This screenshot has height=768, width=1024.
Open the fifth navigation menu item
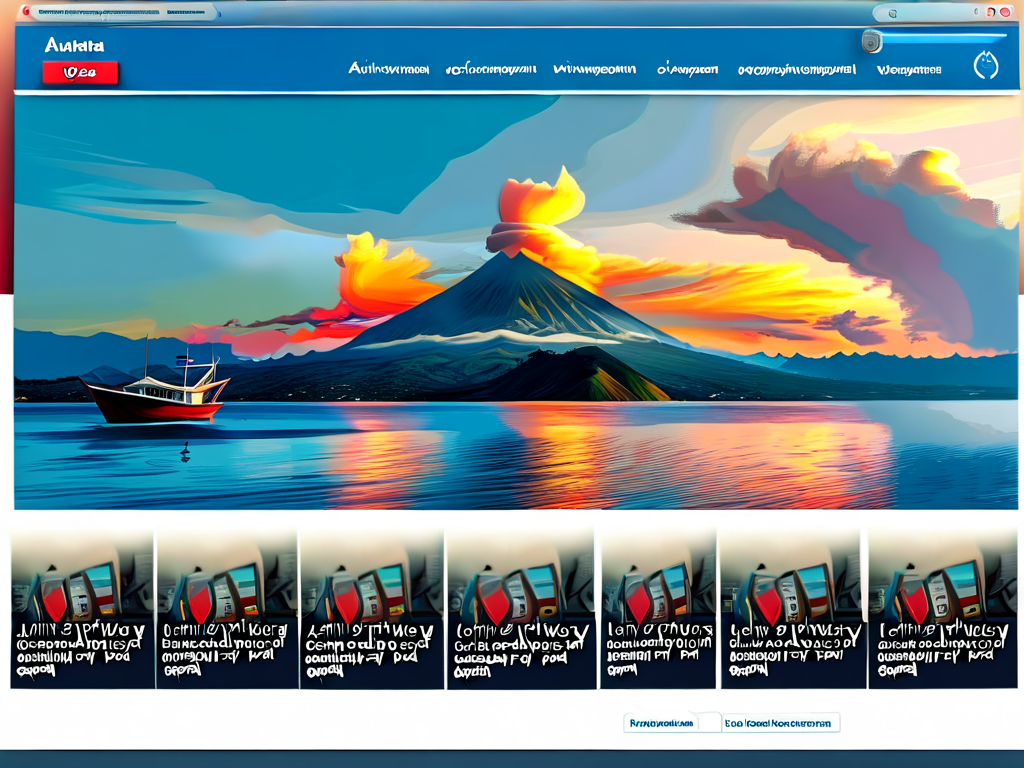point(797,70)
